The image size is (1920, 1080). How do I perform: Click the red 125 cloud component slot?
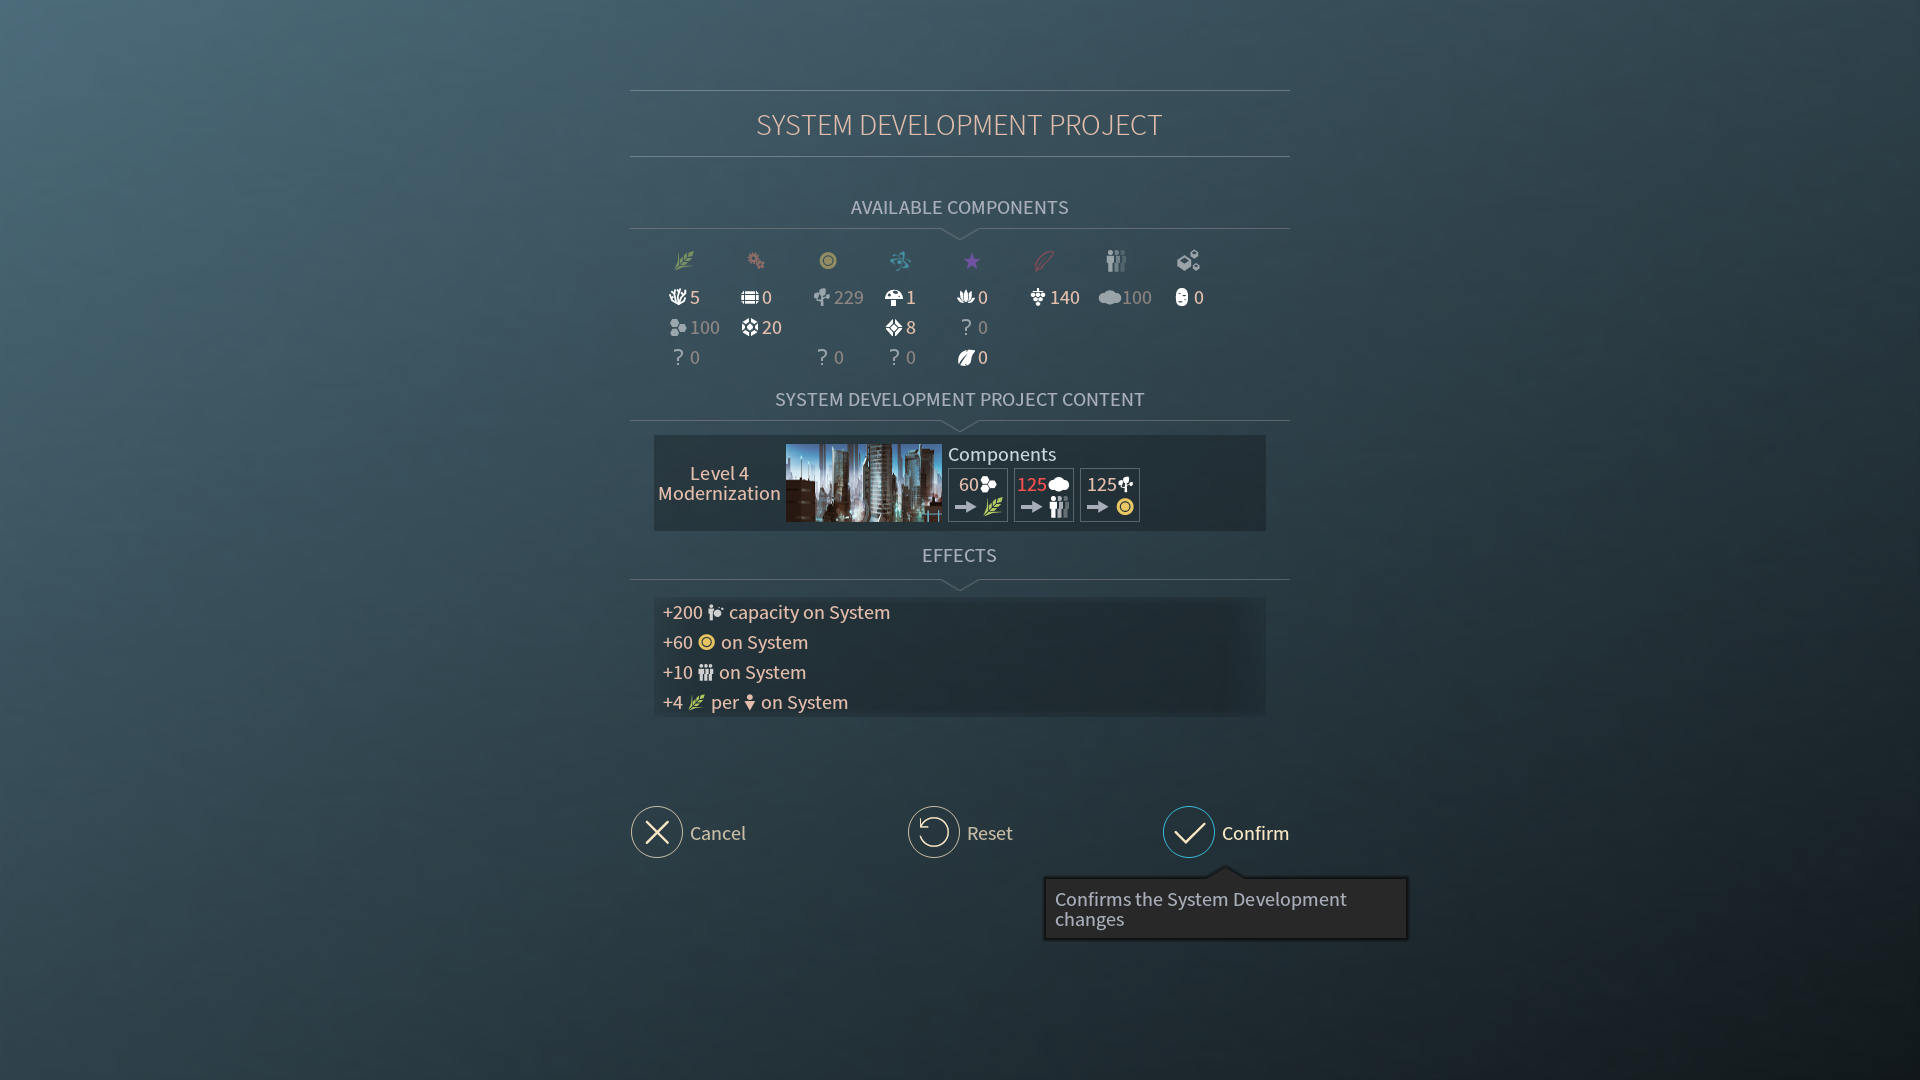point(1043,495)
